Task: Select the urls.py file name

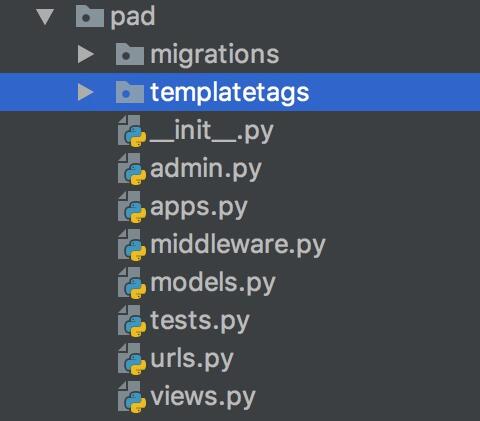Action: [192, 359]
